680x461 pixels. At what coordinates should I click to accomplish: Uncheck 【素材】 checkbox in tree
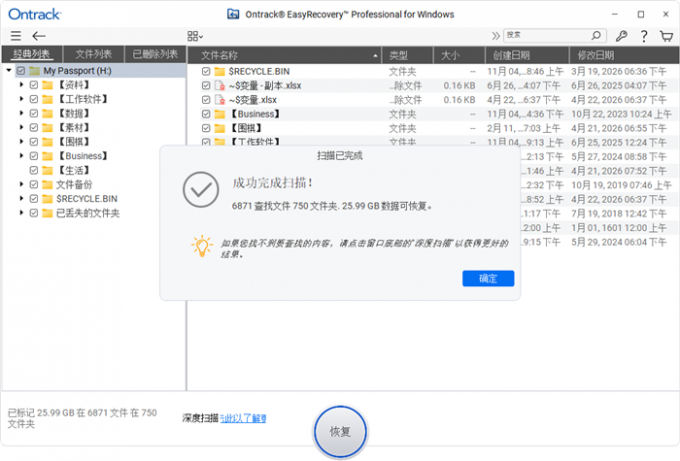34,128
